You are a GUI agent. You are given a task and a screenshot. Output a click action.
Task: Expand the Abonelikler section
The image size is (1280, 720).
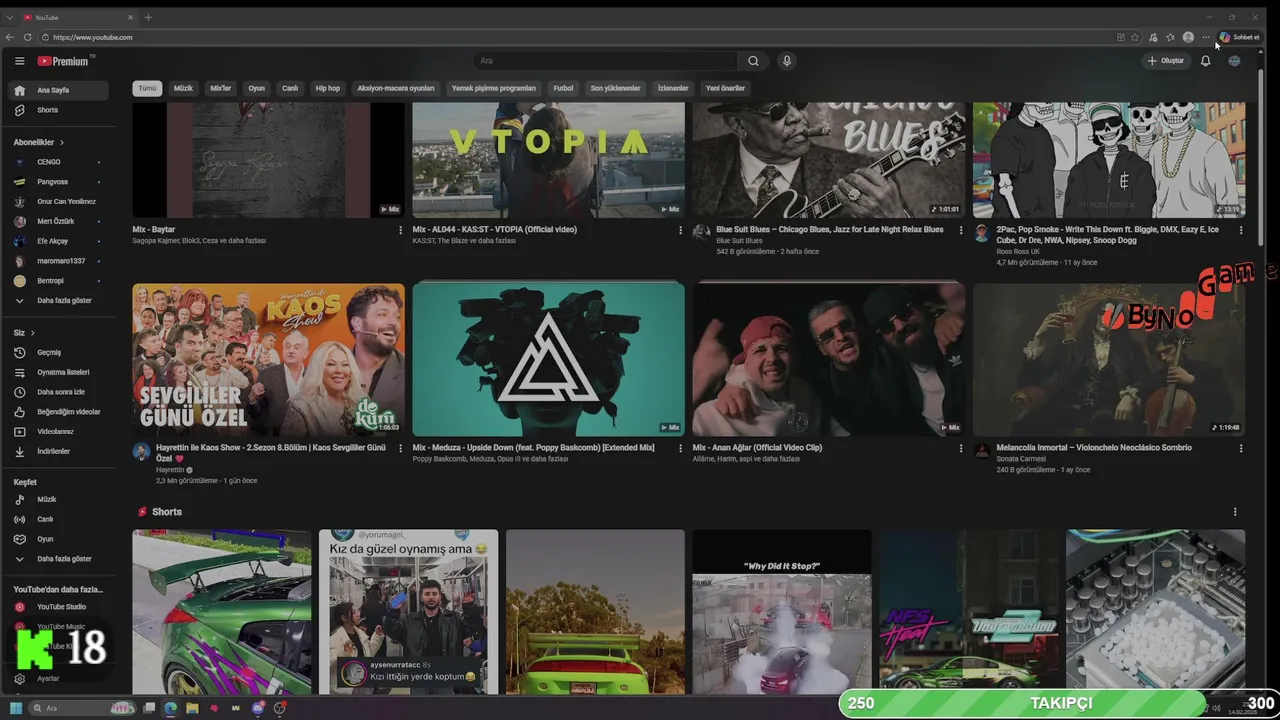(39, 142)
